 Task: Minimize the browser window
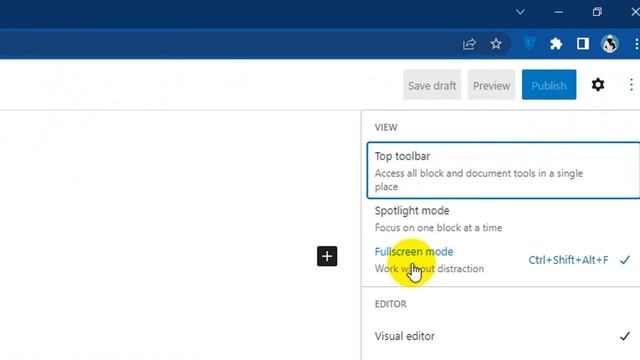pos(558,12)
